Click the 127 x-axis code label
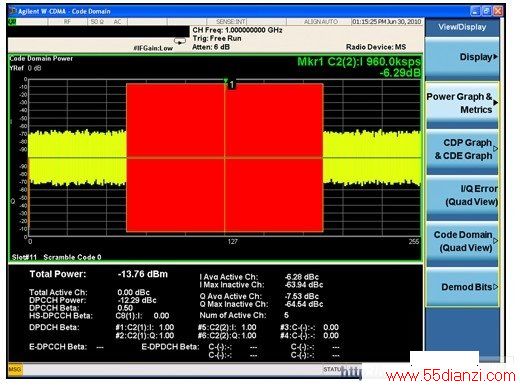 232,241
